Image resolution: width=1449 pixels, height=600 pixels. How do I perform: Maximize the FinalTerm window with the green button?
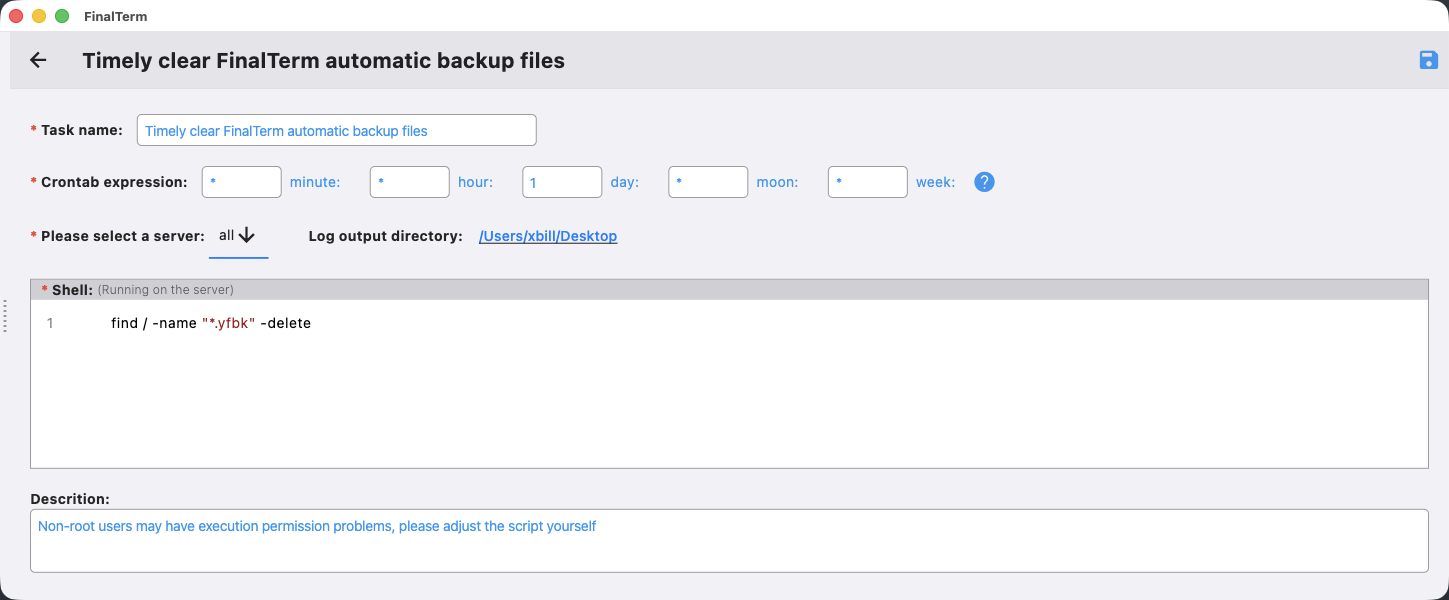tap(62, 16)
